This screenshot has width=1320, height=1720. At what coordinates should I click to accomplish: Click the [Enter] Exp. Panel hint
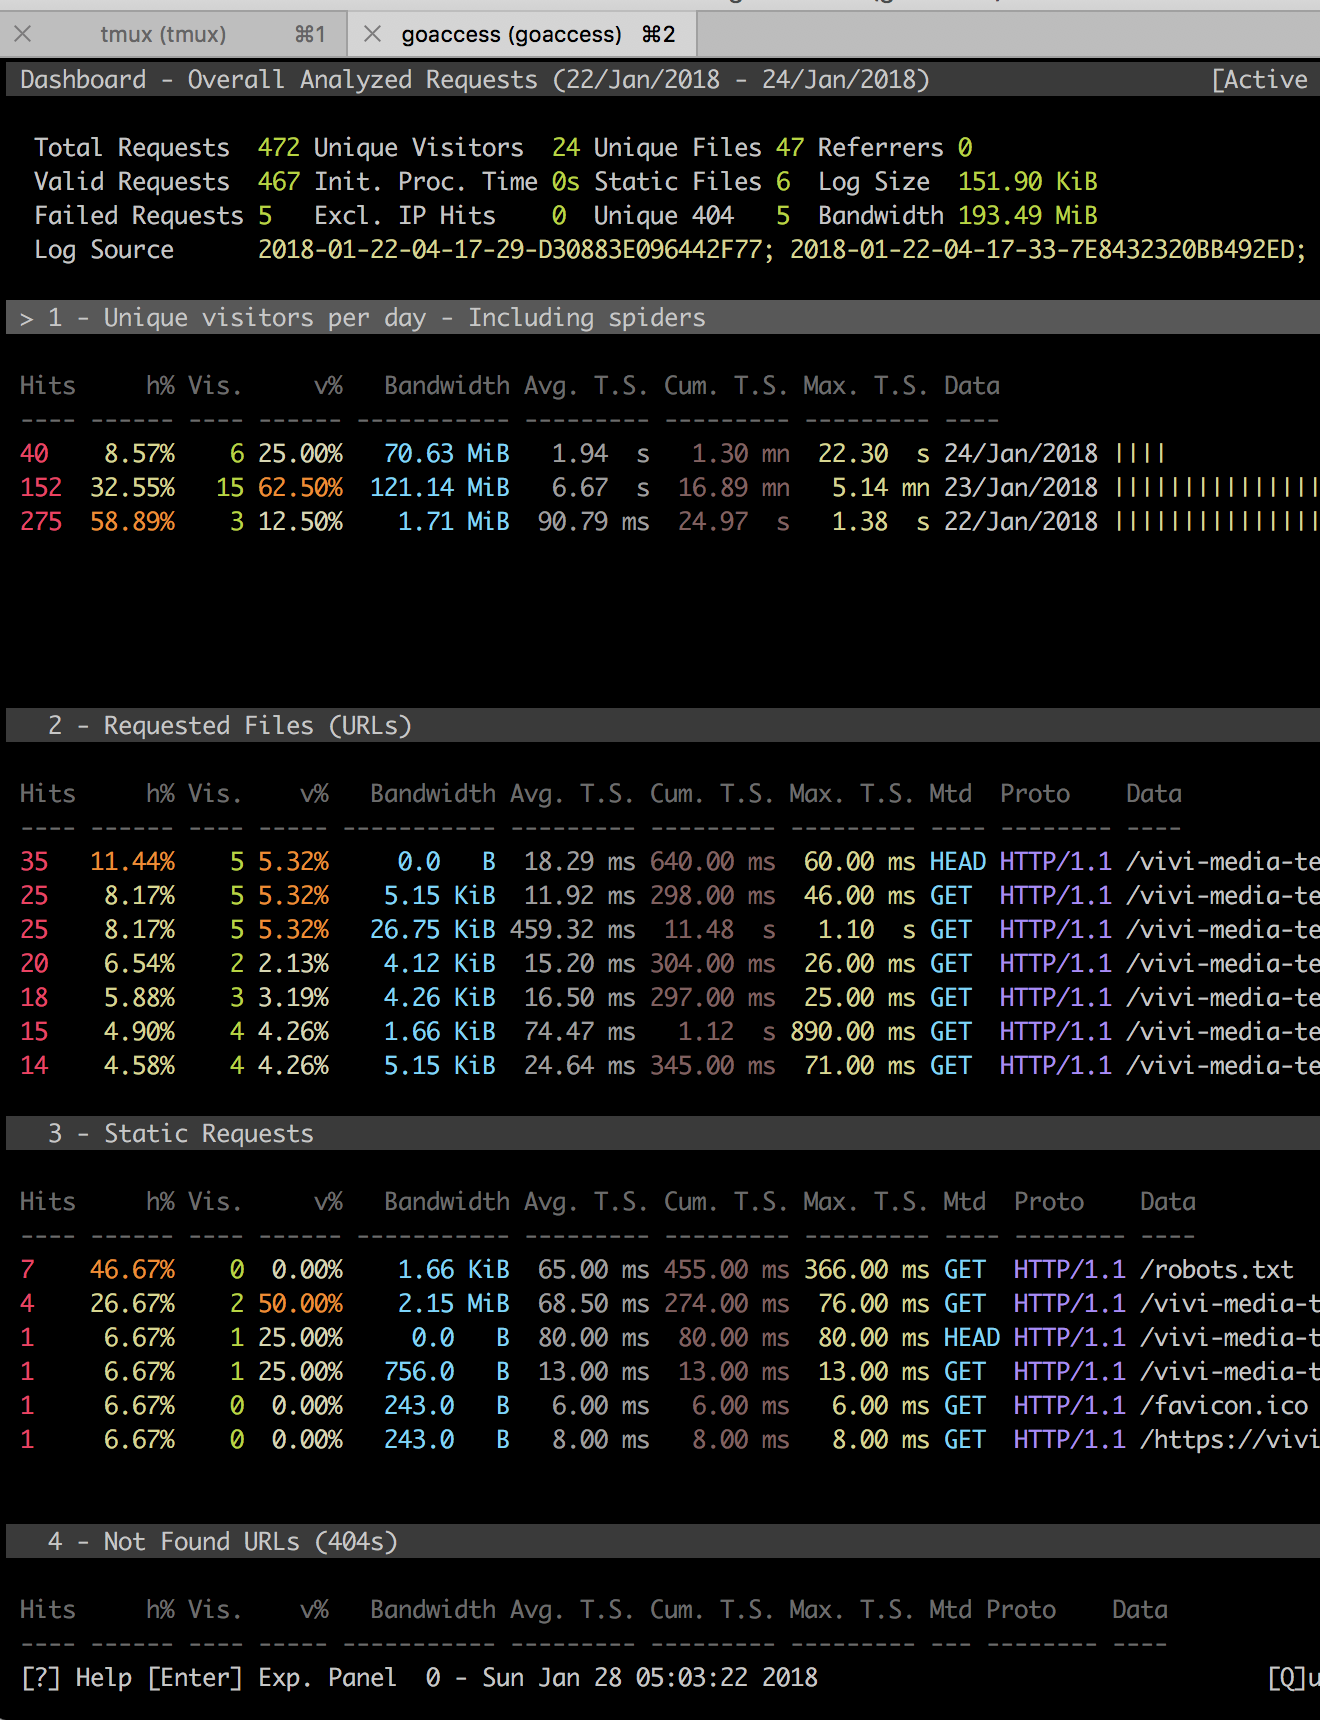(270, 1678)
